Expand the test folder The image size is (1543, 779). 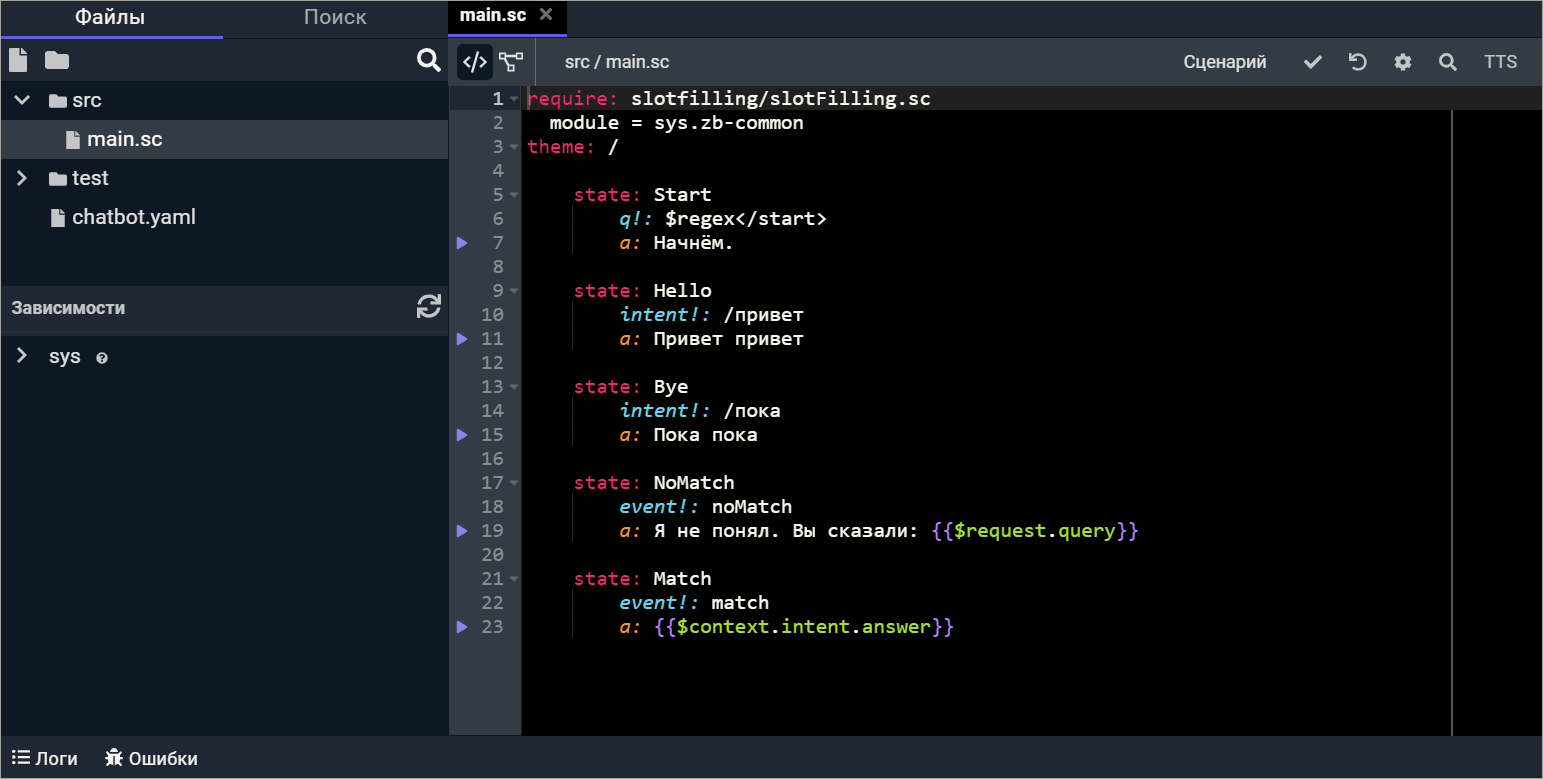click(21, 178)
